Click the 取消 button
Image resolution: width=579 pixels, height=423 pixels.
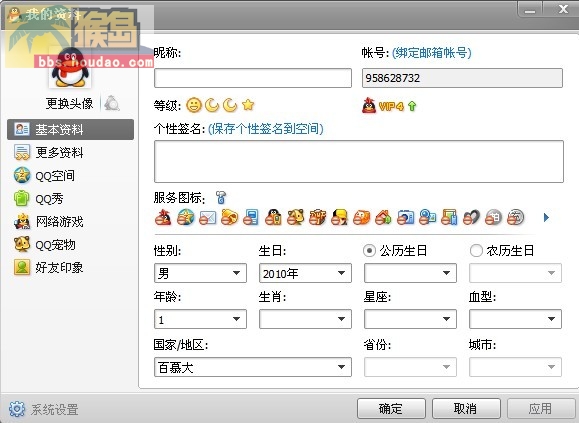[x=466, y=409]
